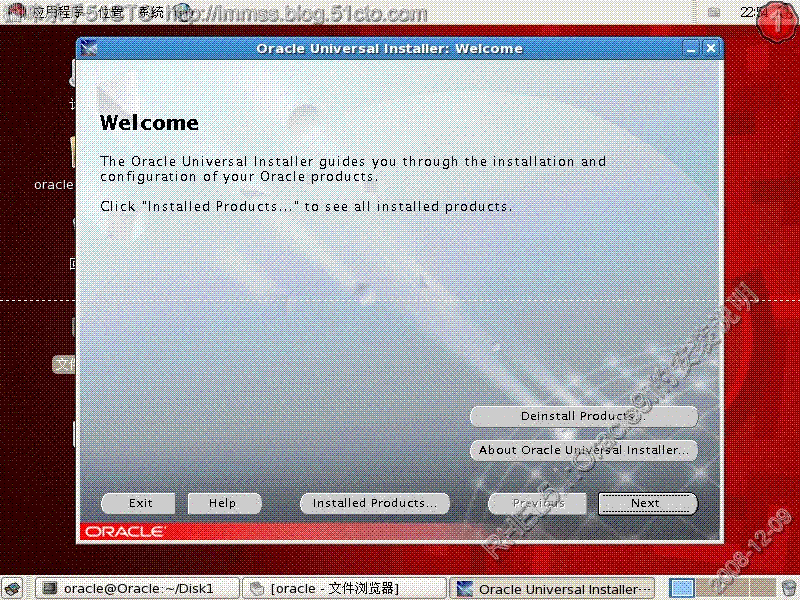
Task: Open About Oracle Universal Installer...
Action: (584, 451)
